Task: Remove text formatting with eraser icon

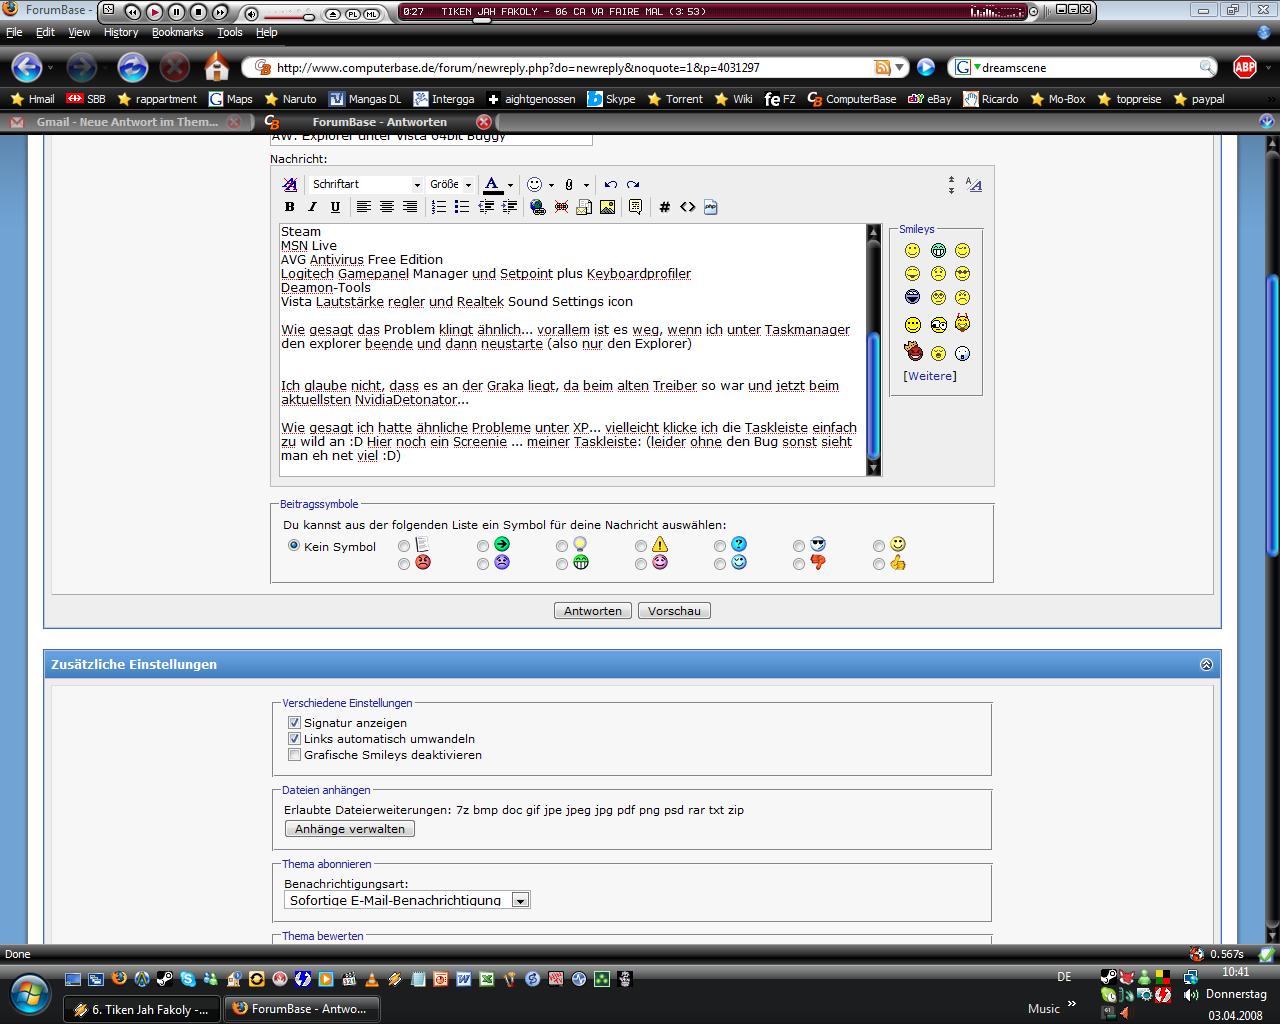Action: coord(290,184)
